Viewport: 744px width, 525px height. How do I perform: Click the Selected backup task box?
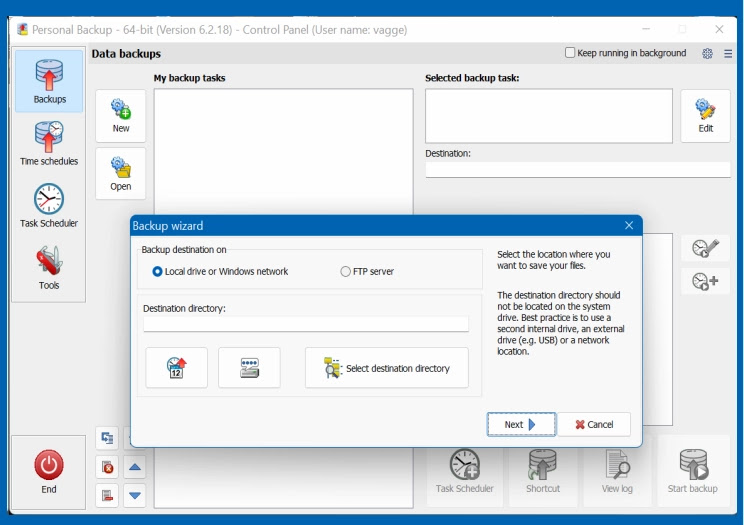[549, 116]
